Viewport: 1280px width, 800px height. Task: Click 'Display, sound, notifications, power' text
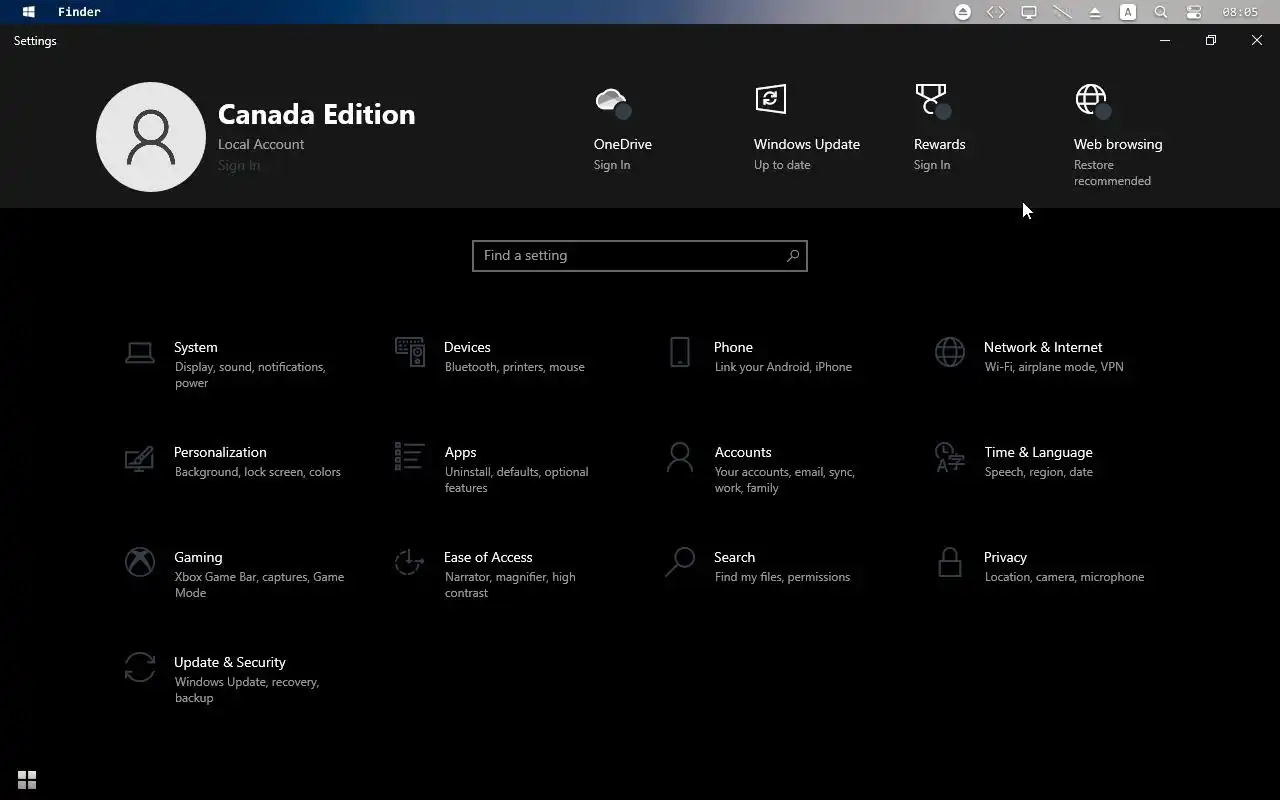click(x=250, y=375)
